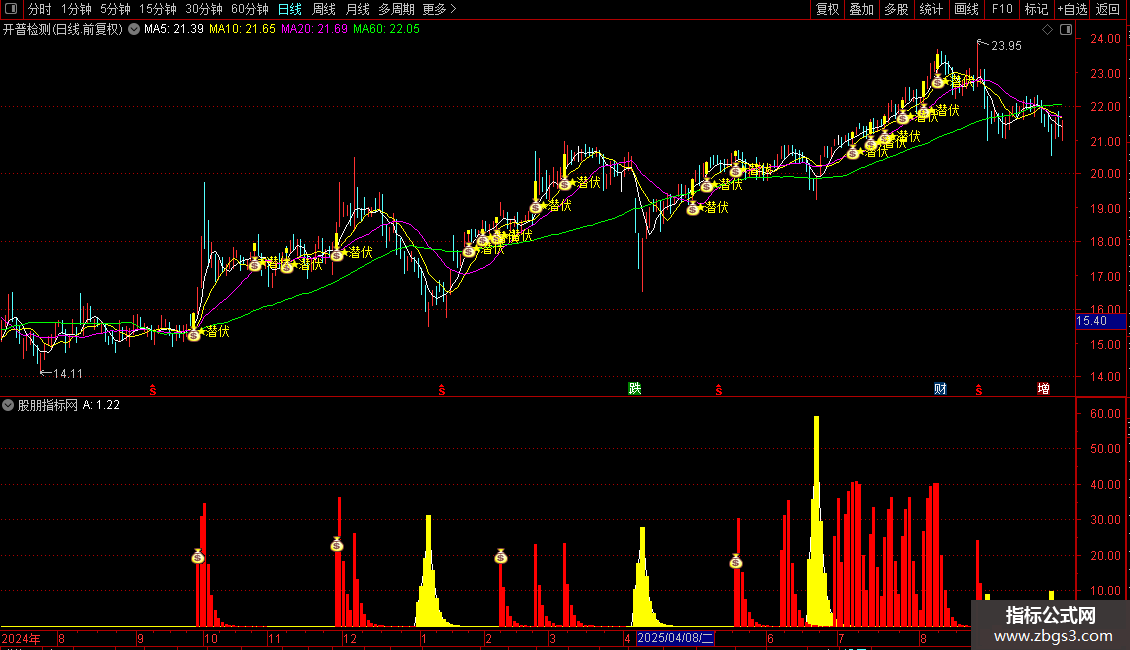Click the 15.40 price label on the axis
The image size is (1130, 650).
pyautogui.click(x=1100, y=321)
